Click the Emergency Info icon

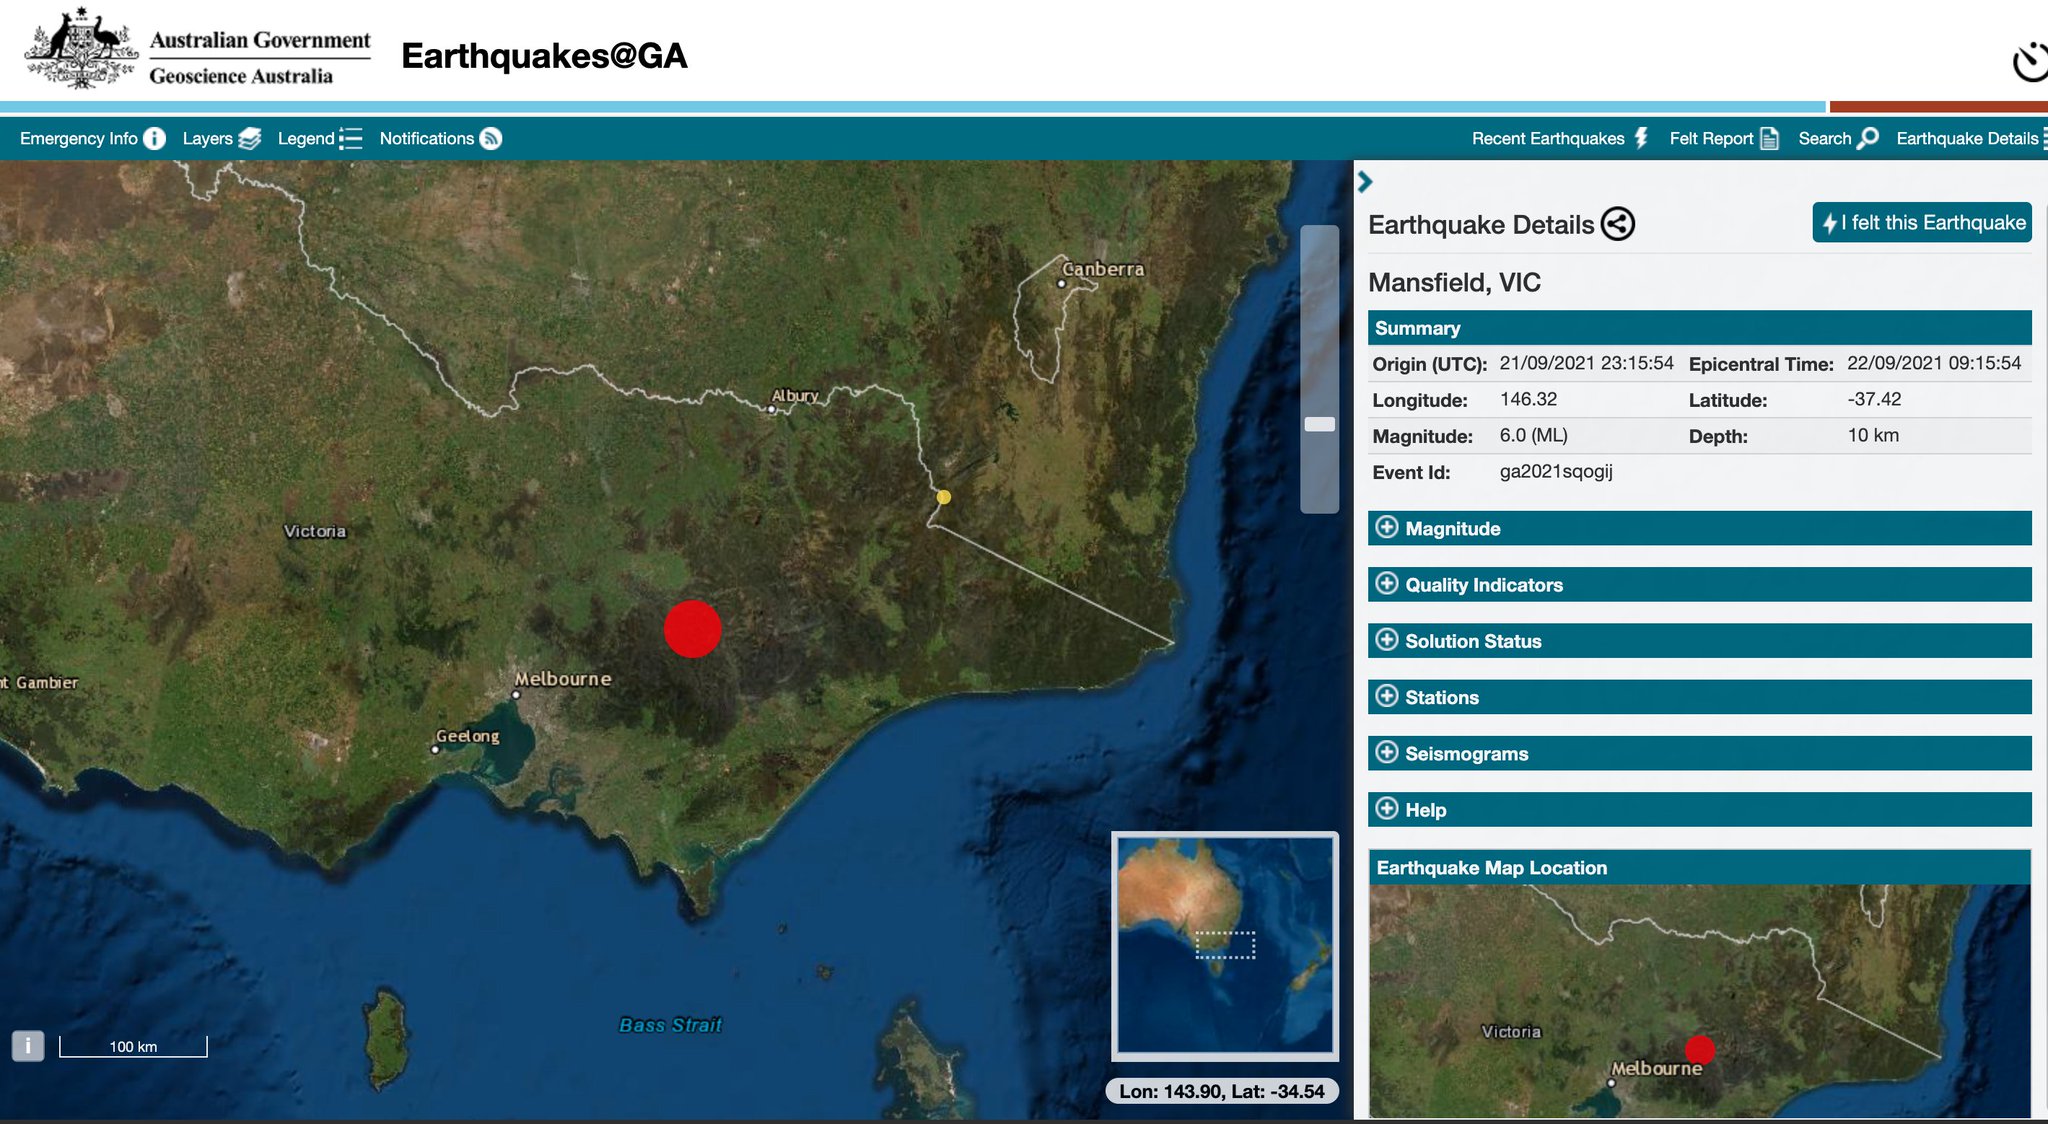[x=154, y=138]
